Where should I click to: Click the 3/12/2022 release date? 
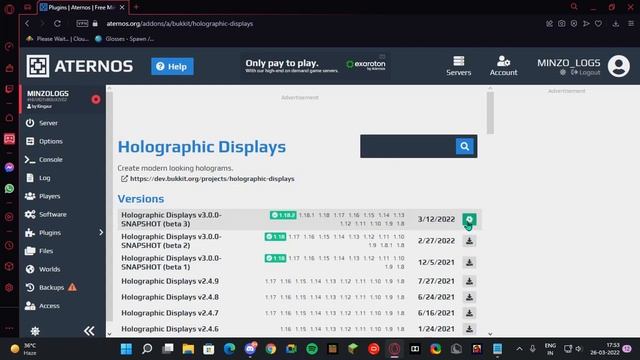click(436, 219)
